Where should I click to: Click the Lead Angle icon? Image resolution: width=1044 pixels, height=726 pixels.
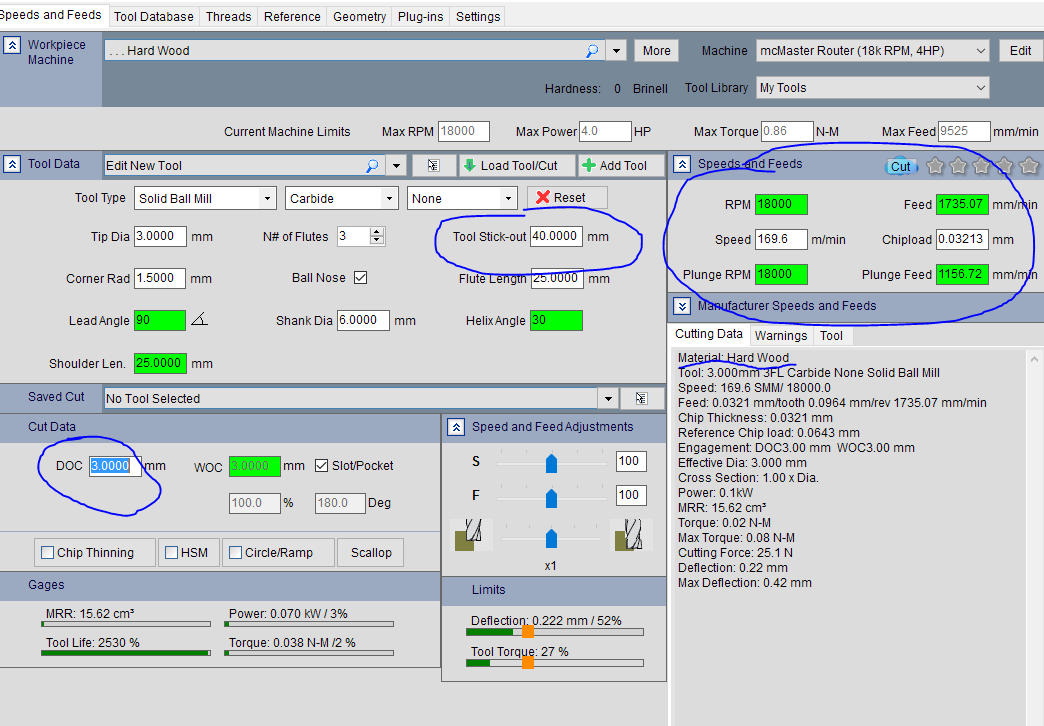[200, 320]
